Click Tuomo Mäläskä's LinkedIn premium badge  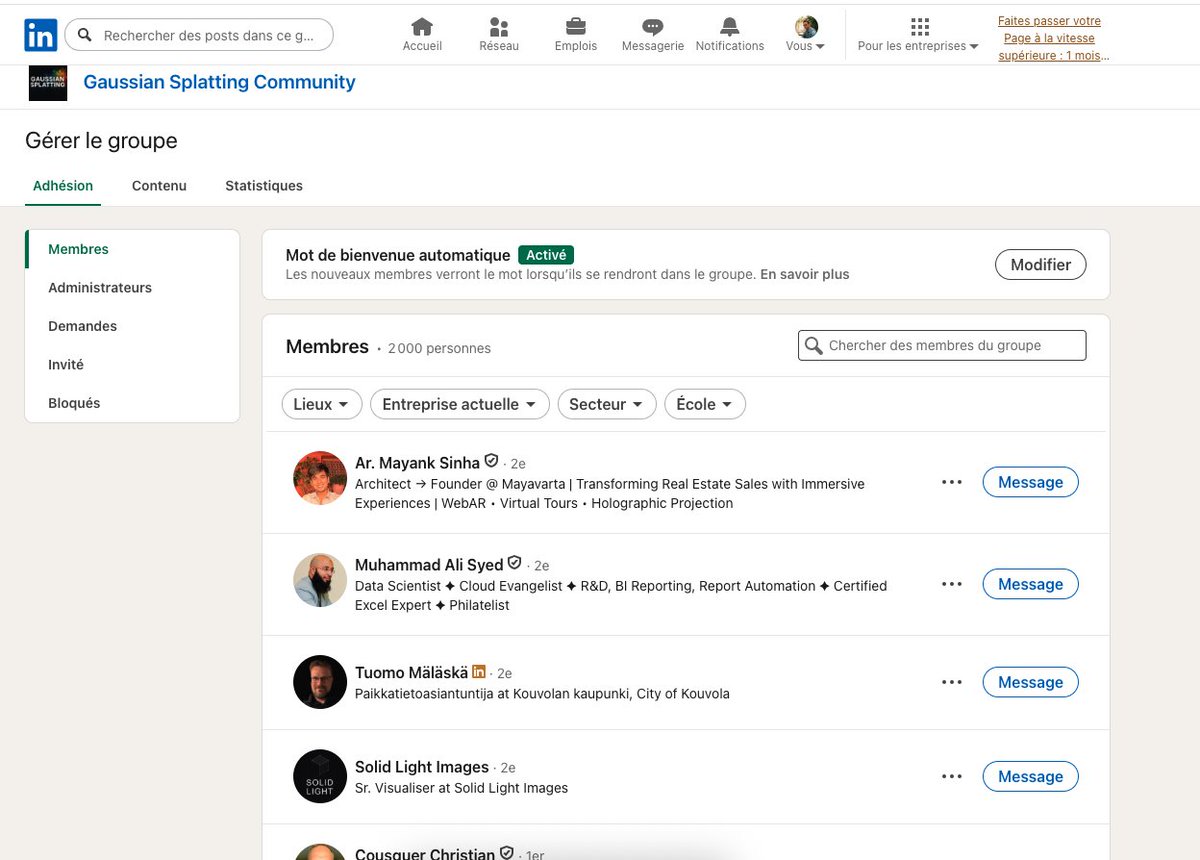point(479,672)
